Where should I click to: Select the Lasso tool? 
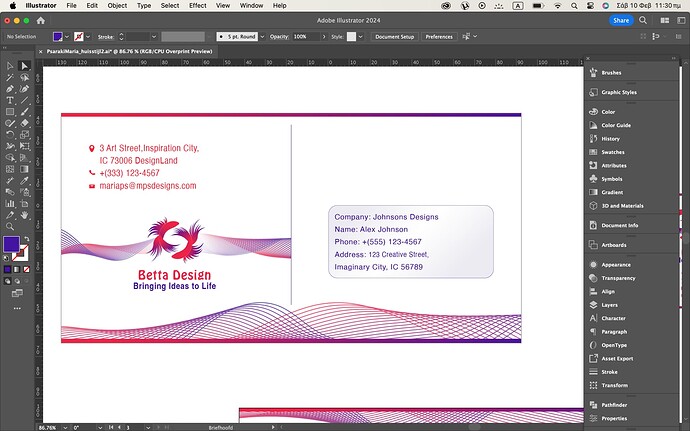point(25,77)
